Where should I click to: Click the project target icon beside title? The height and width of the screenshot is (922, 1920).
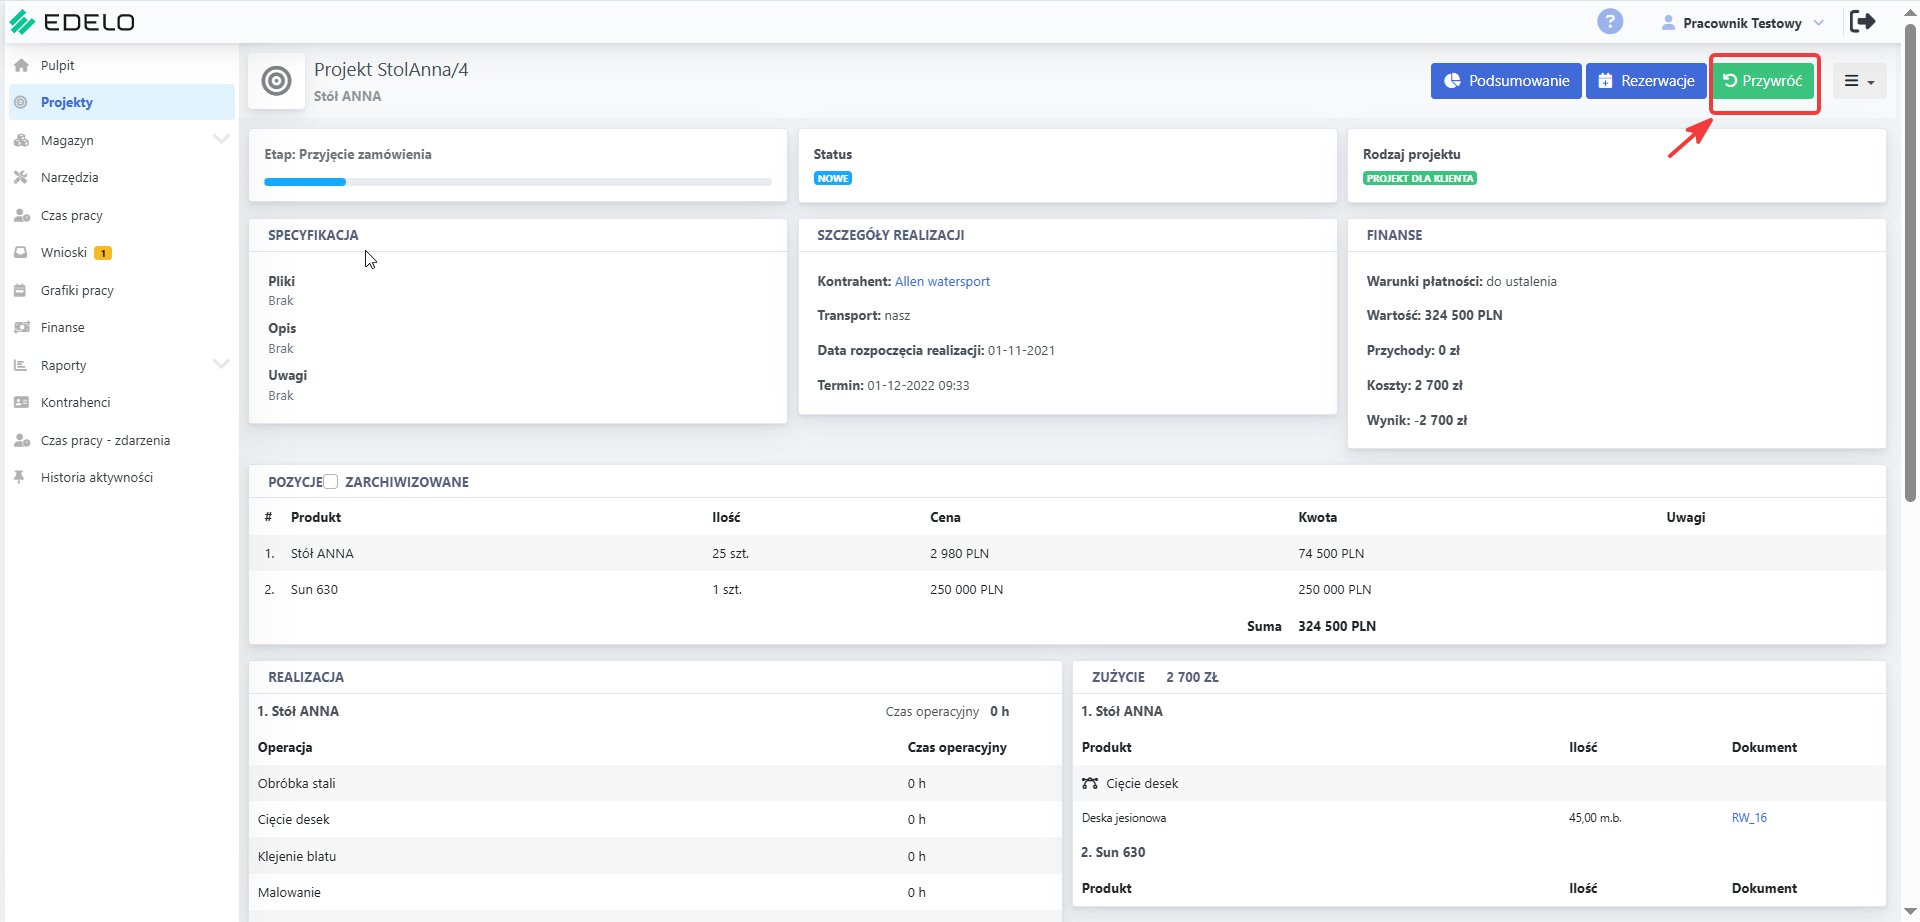tap(276, 81)
